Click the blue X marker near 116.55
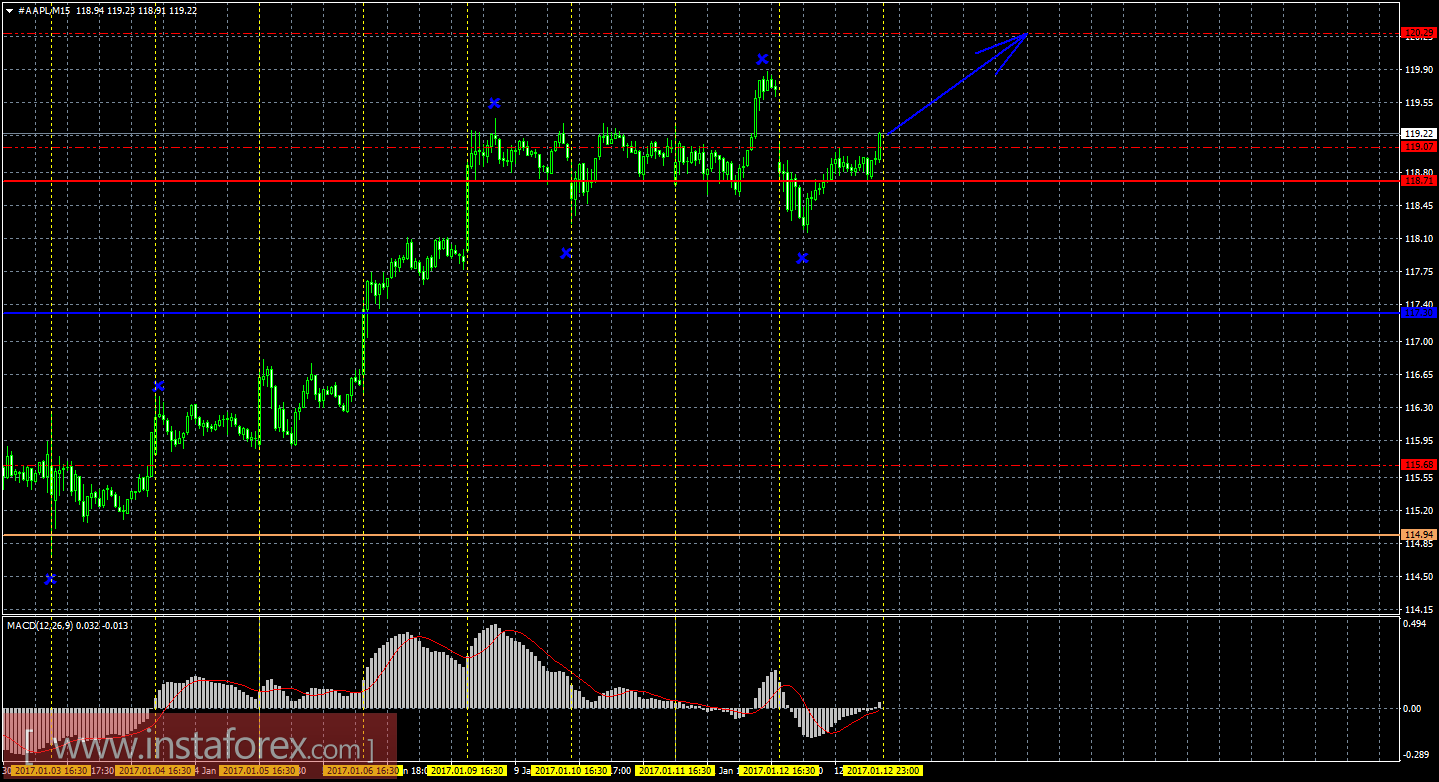 158,386
